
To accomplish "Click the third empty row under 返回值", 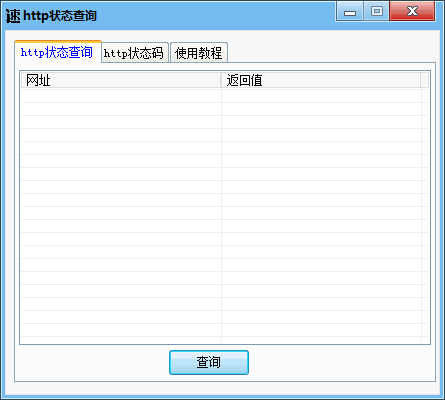I will point(321,122).
